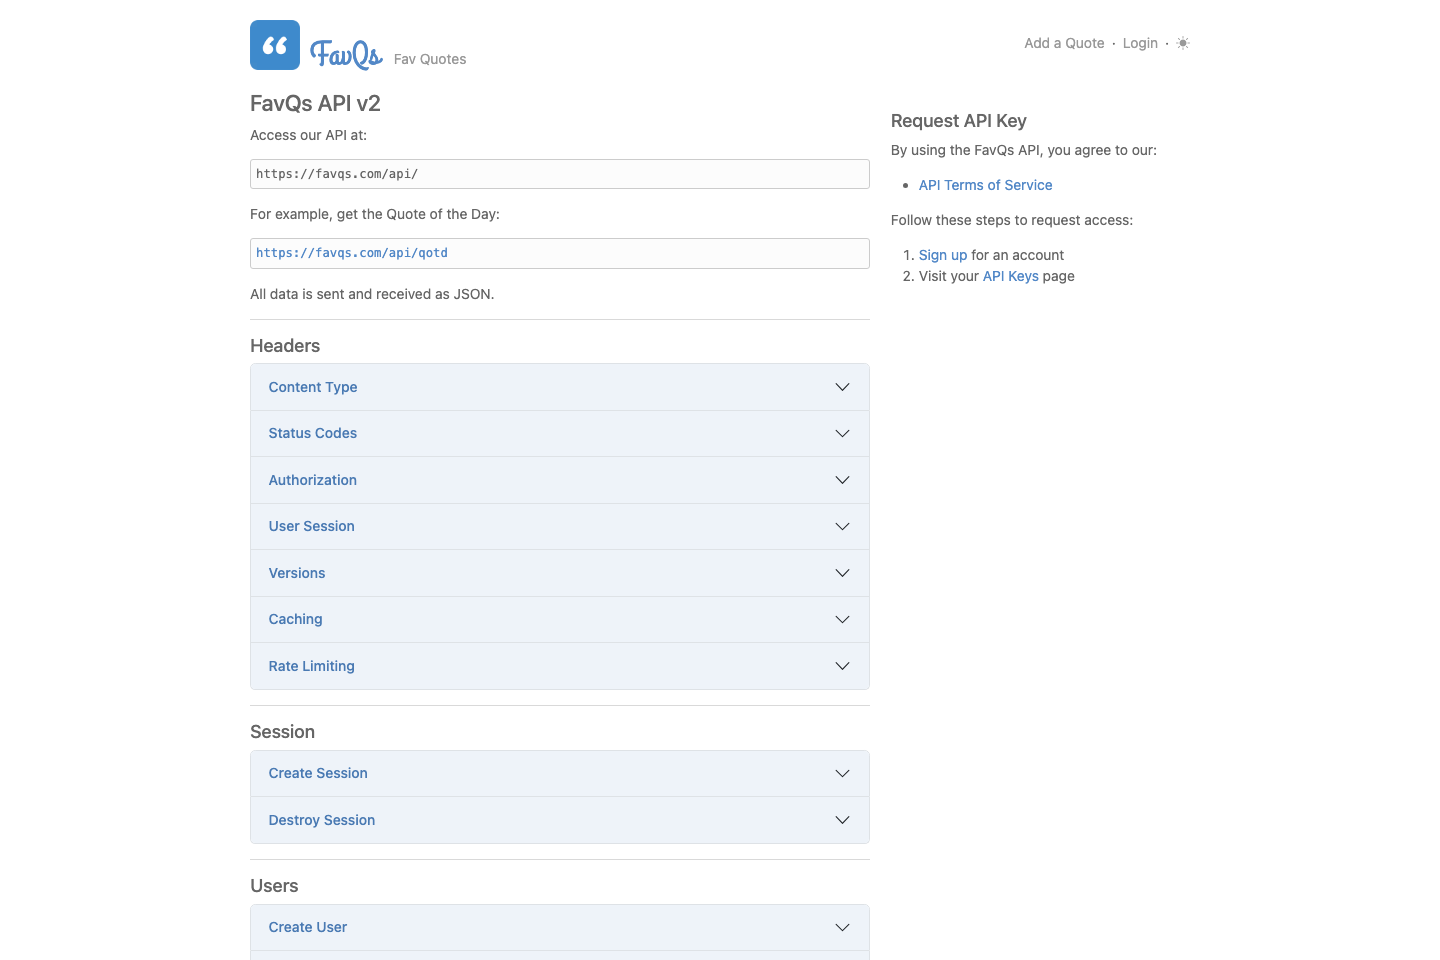
Task: Expand the Content Type section
Action: click(x=559, y=387)
